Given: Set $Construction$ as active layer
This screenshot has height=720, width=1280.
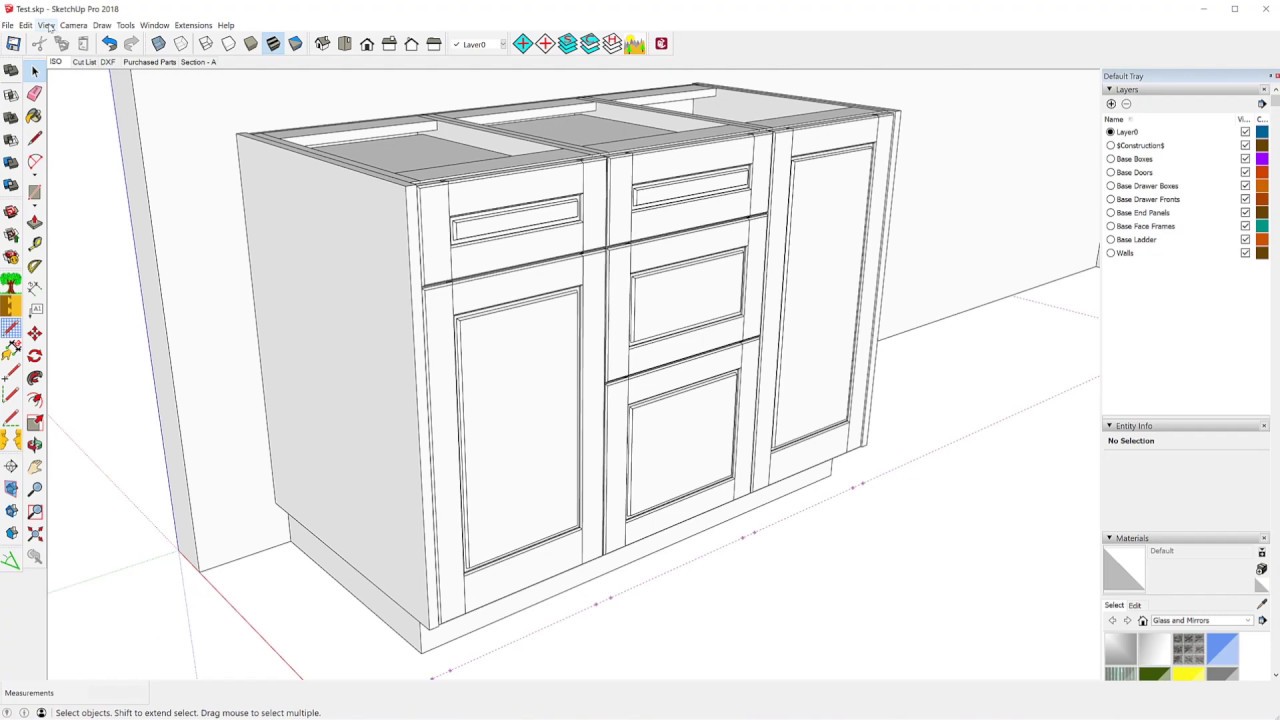Looking at the screenshot, I should click(x=1111, y=145).
